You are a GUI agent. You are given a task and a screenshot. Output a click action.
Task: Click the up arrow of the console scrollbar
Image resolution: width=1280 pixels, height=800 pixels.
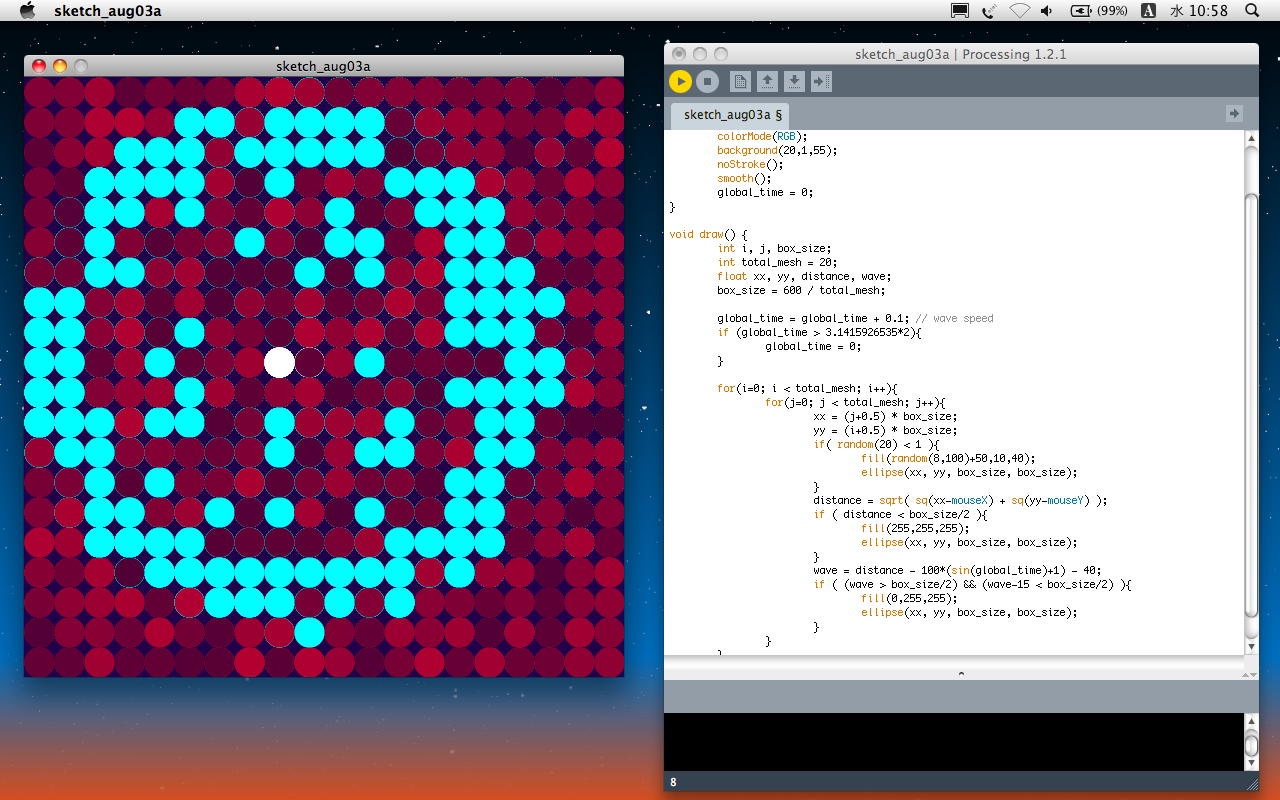(1251, 722)
